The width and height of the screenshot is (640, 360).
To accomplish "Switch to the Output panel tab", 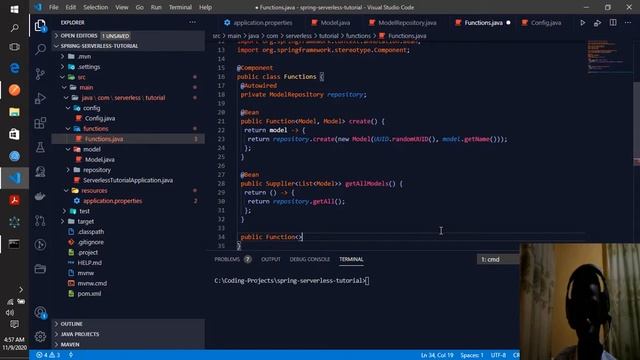I will click(271, 259).
